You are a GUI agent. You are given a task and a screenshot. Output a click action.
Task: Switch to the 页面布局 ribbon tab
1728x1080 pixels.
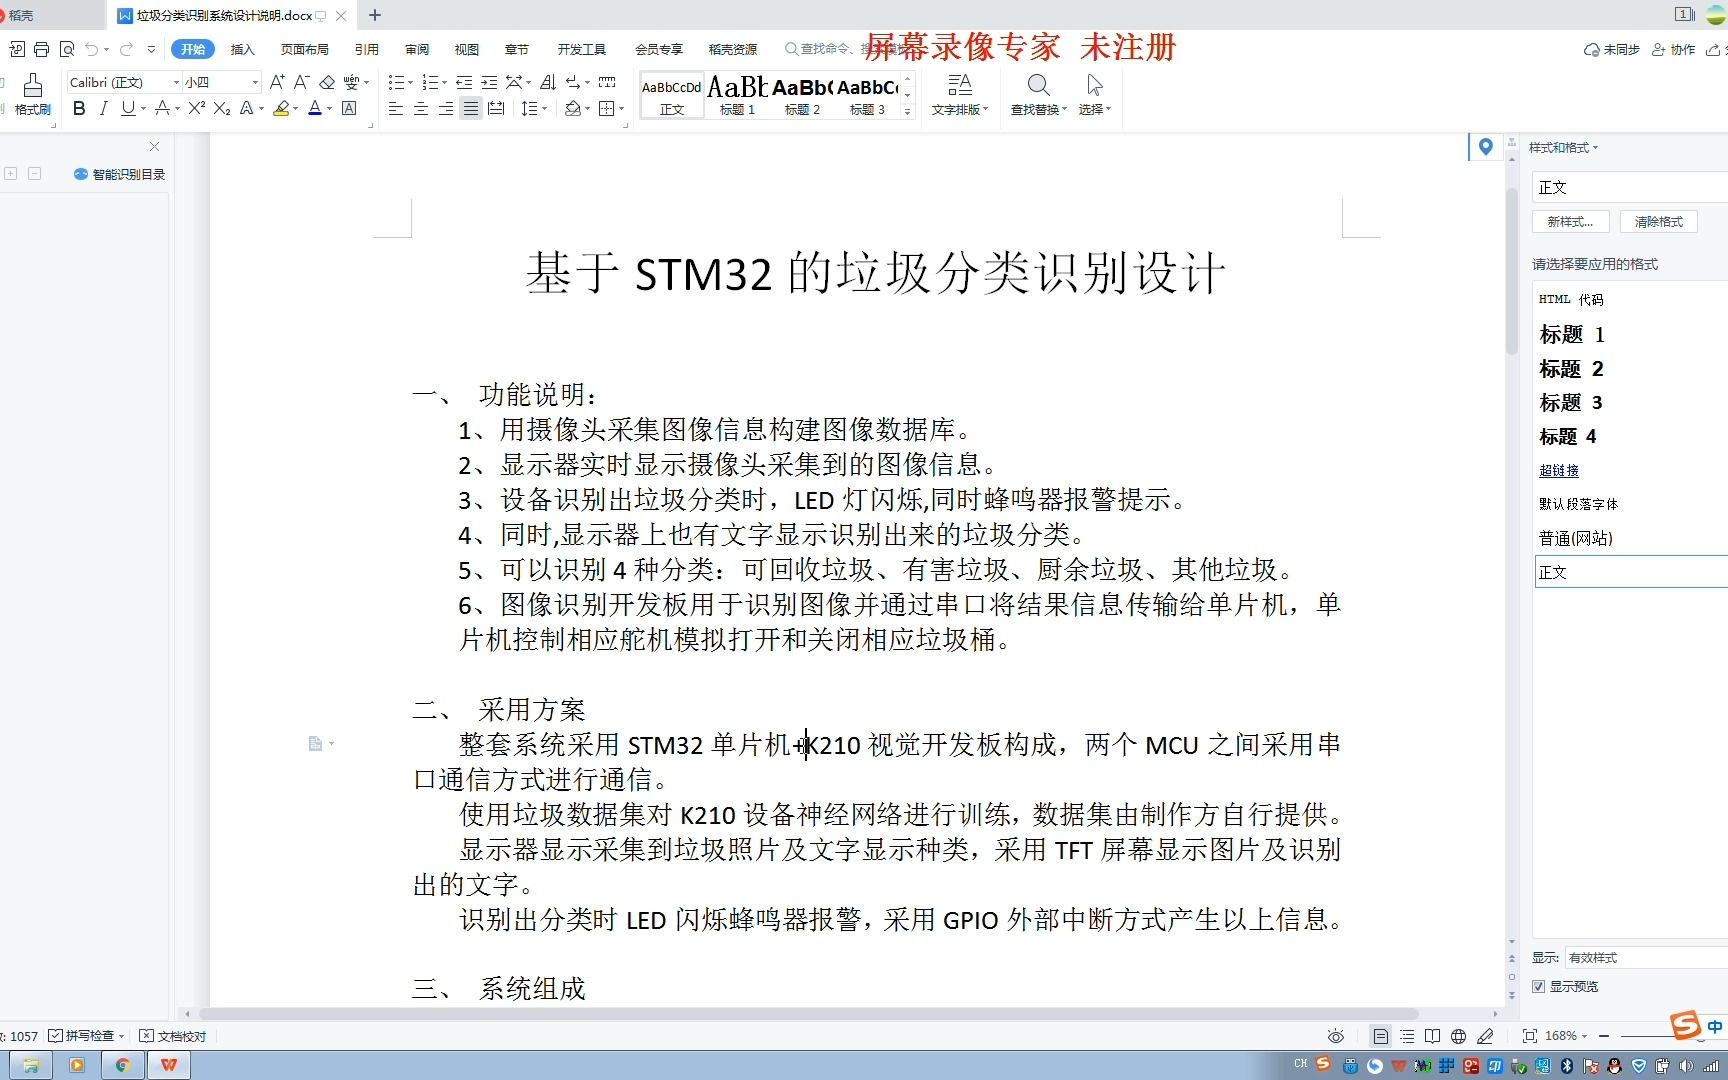coord(304,49)
